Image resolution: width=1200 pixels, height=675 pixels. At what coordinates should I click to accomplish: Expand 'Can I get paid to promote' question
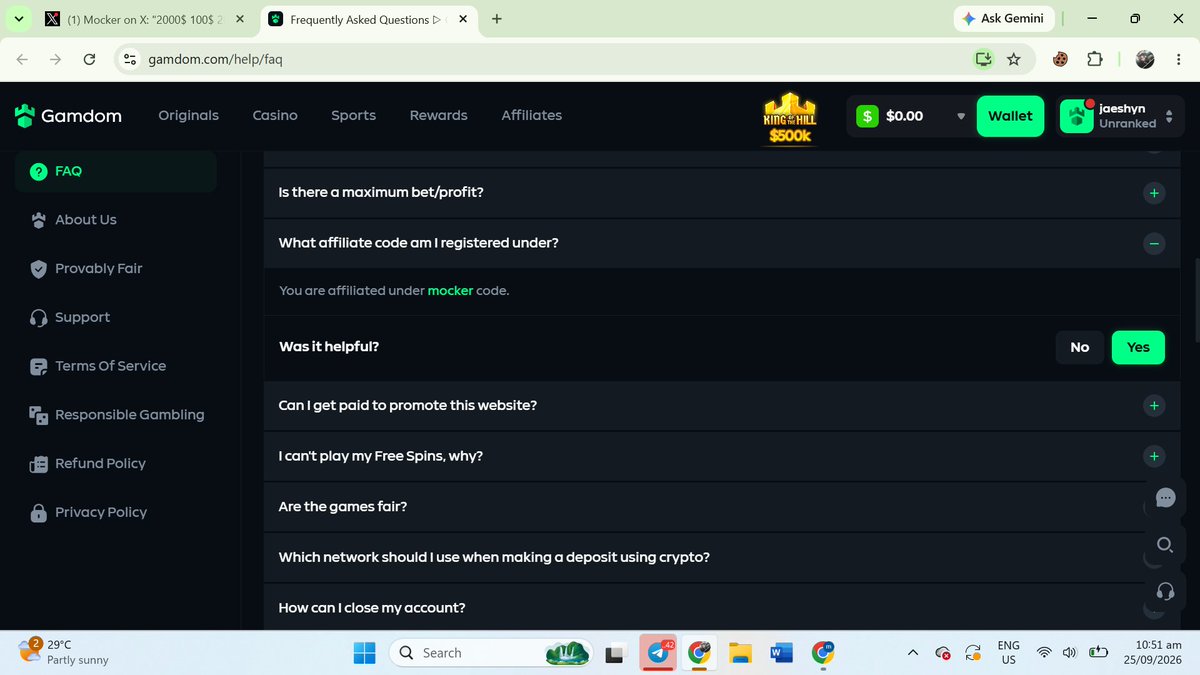pos(720,406)
